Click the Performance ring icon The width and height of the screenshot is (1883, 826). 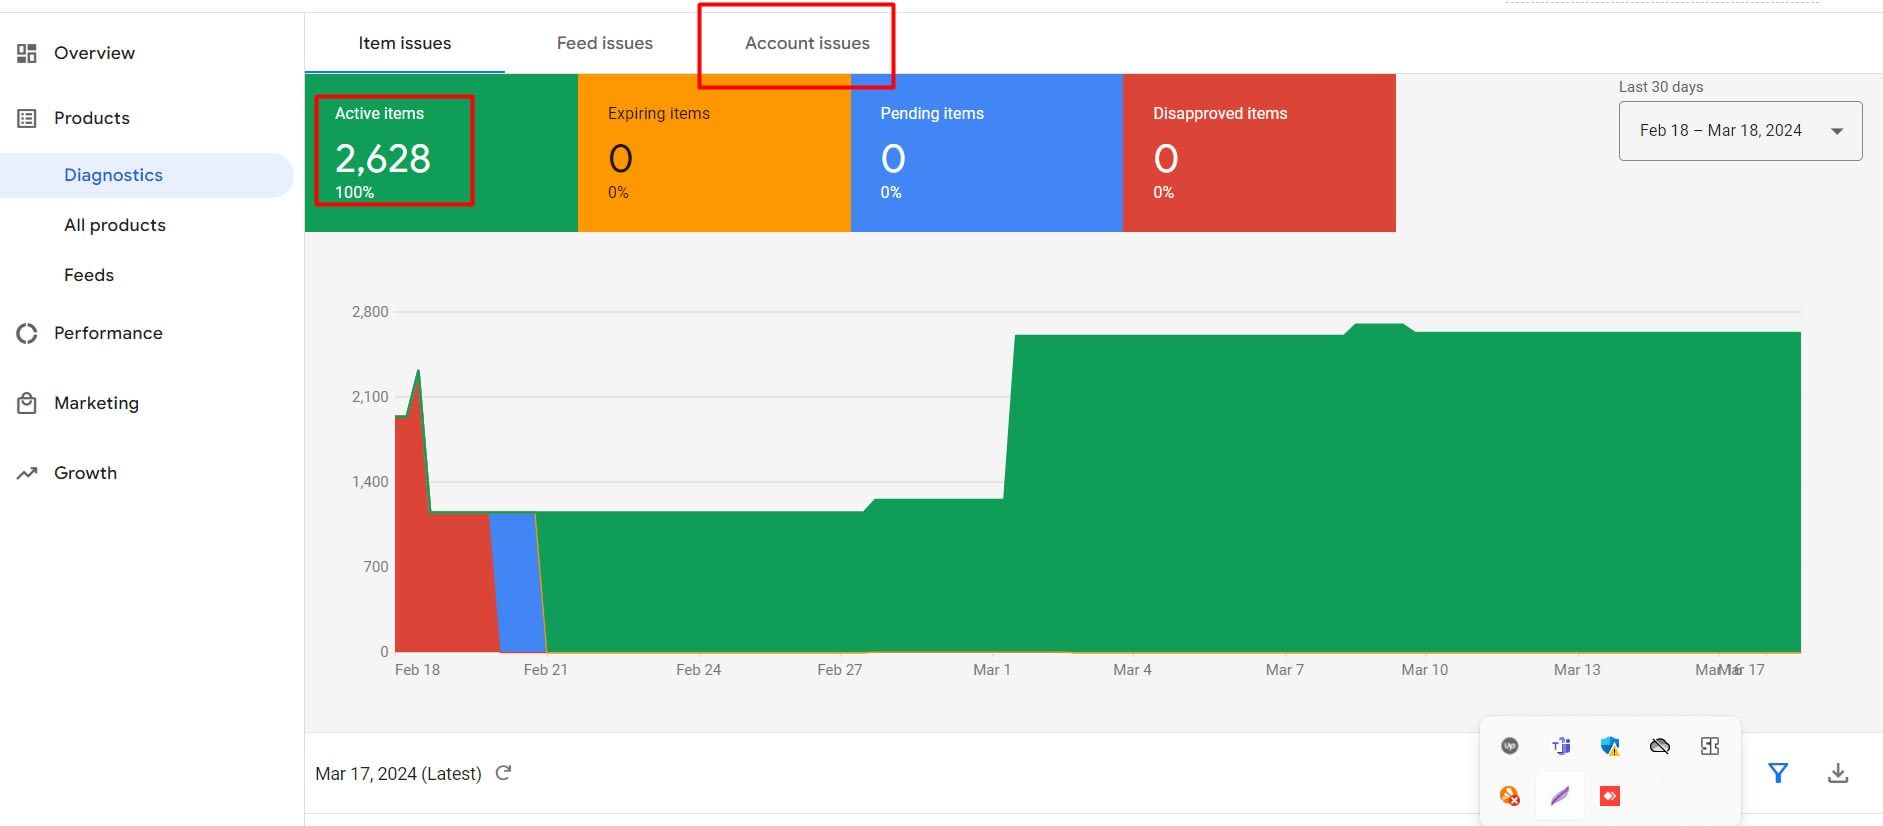(x=27, y=333)
